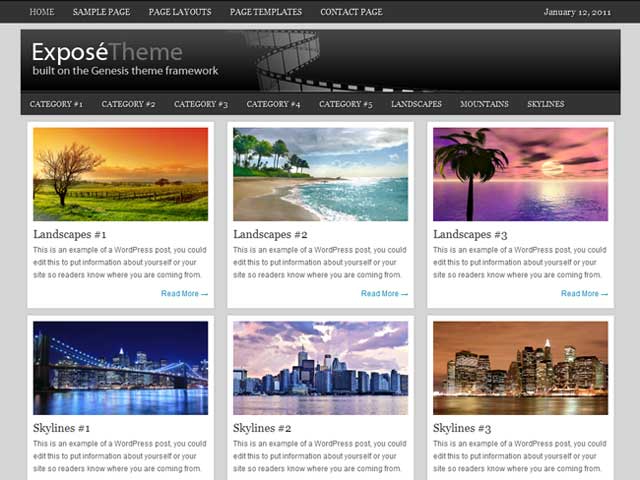Click the Skylines #3 excerpt text

(x=520, y=456)
